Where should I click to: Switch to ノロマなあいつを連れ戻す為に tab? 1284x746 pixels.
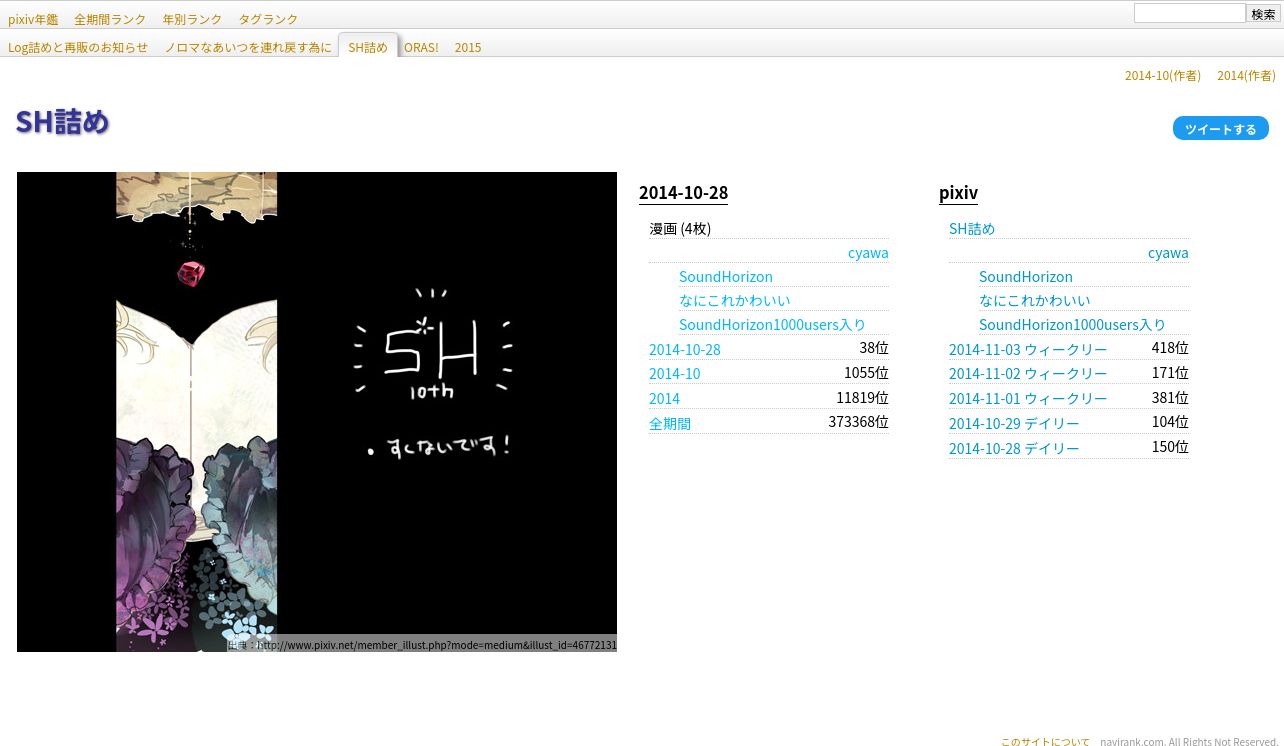click(248, 47)
